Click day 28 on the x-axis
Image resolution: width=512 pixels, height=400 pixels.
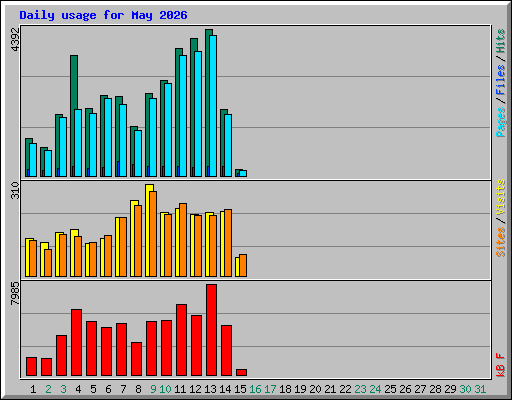(435, 389)
